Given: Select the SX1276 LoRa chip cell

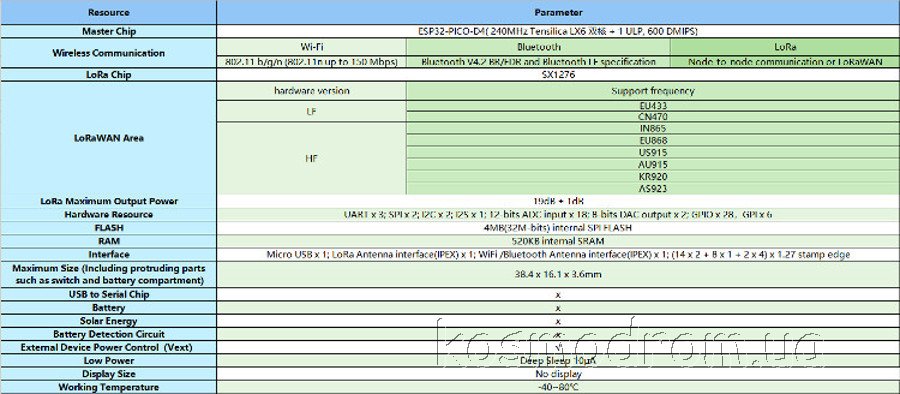Looking at the screenshot, I should click(x=558, y=75).
